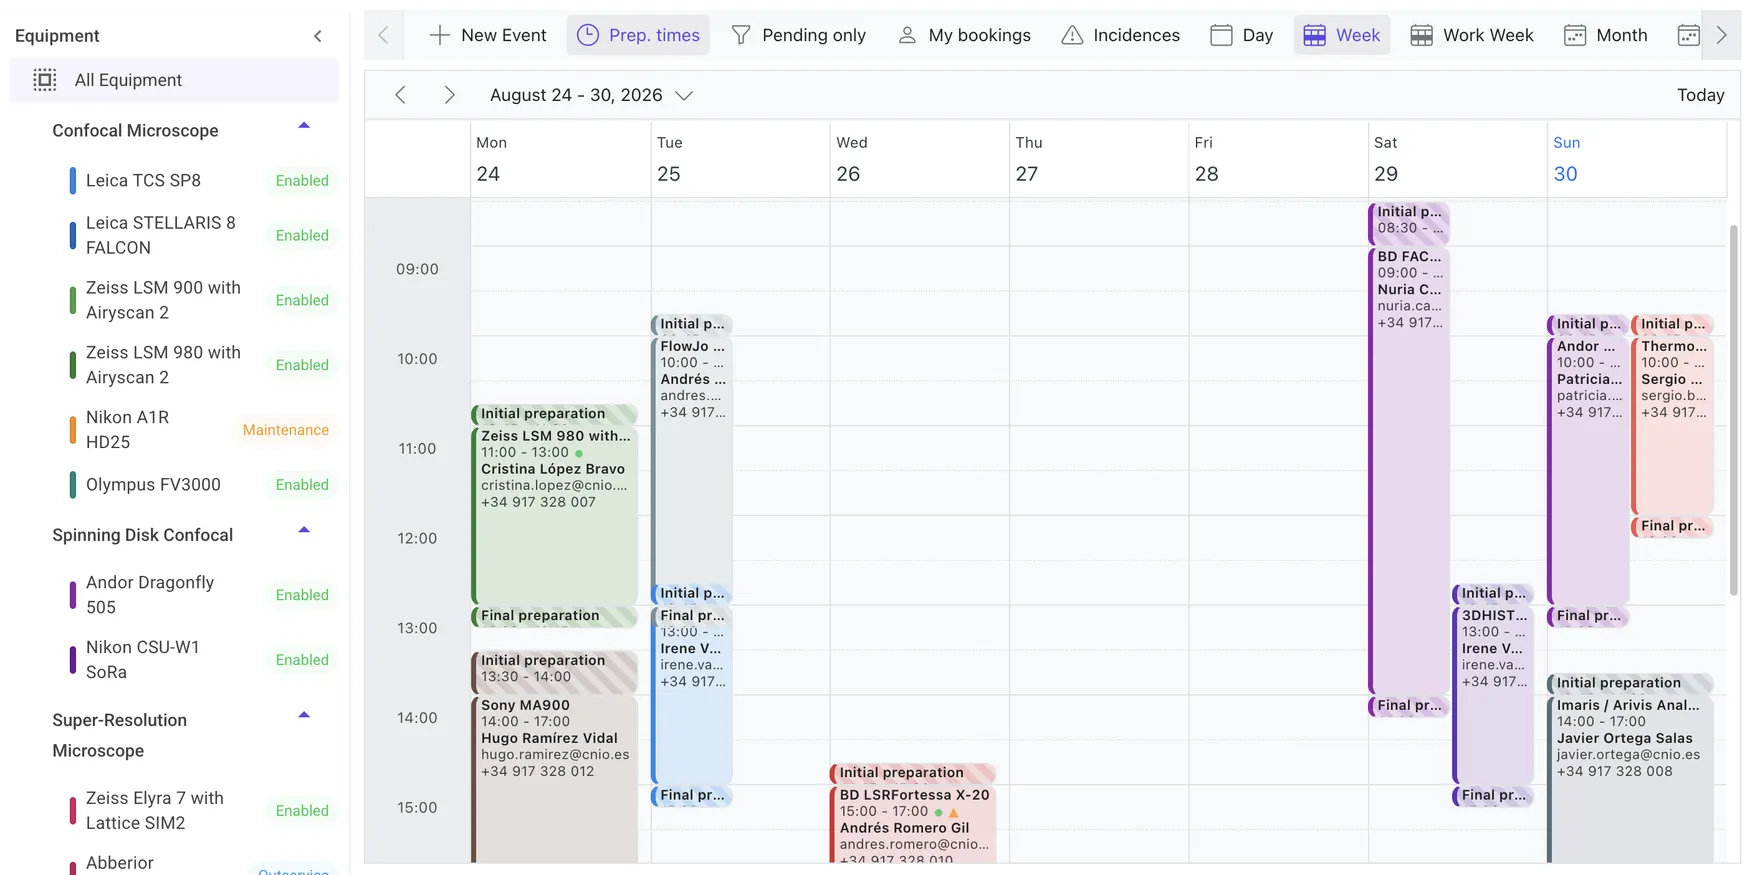
Task: Open the Sony MA900 booking by Hugo Ramírez
Action: click(x=555, y=780)
